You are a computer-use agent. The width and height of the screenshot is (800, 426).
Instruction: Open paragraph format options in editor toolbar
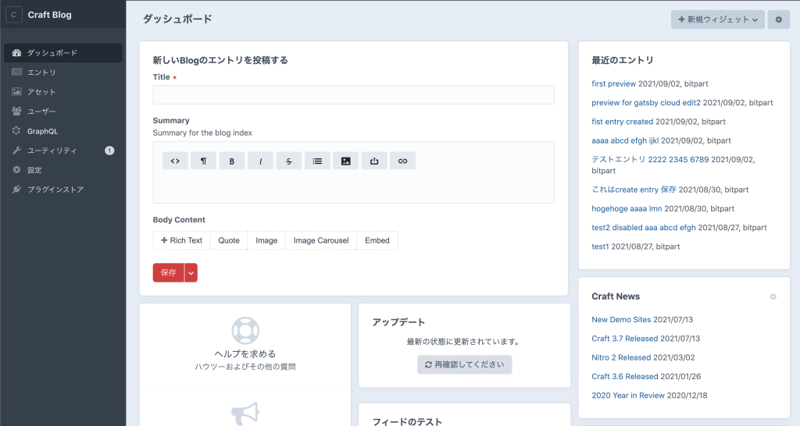[x=204, y=160]
